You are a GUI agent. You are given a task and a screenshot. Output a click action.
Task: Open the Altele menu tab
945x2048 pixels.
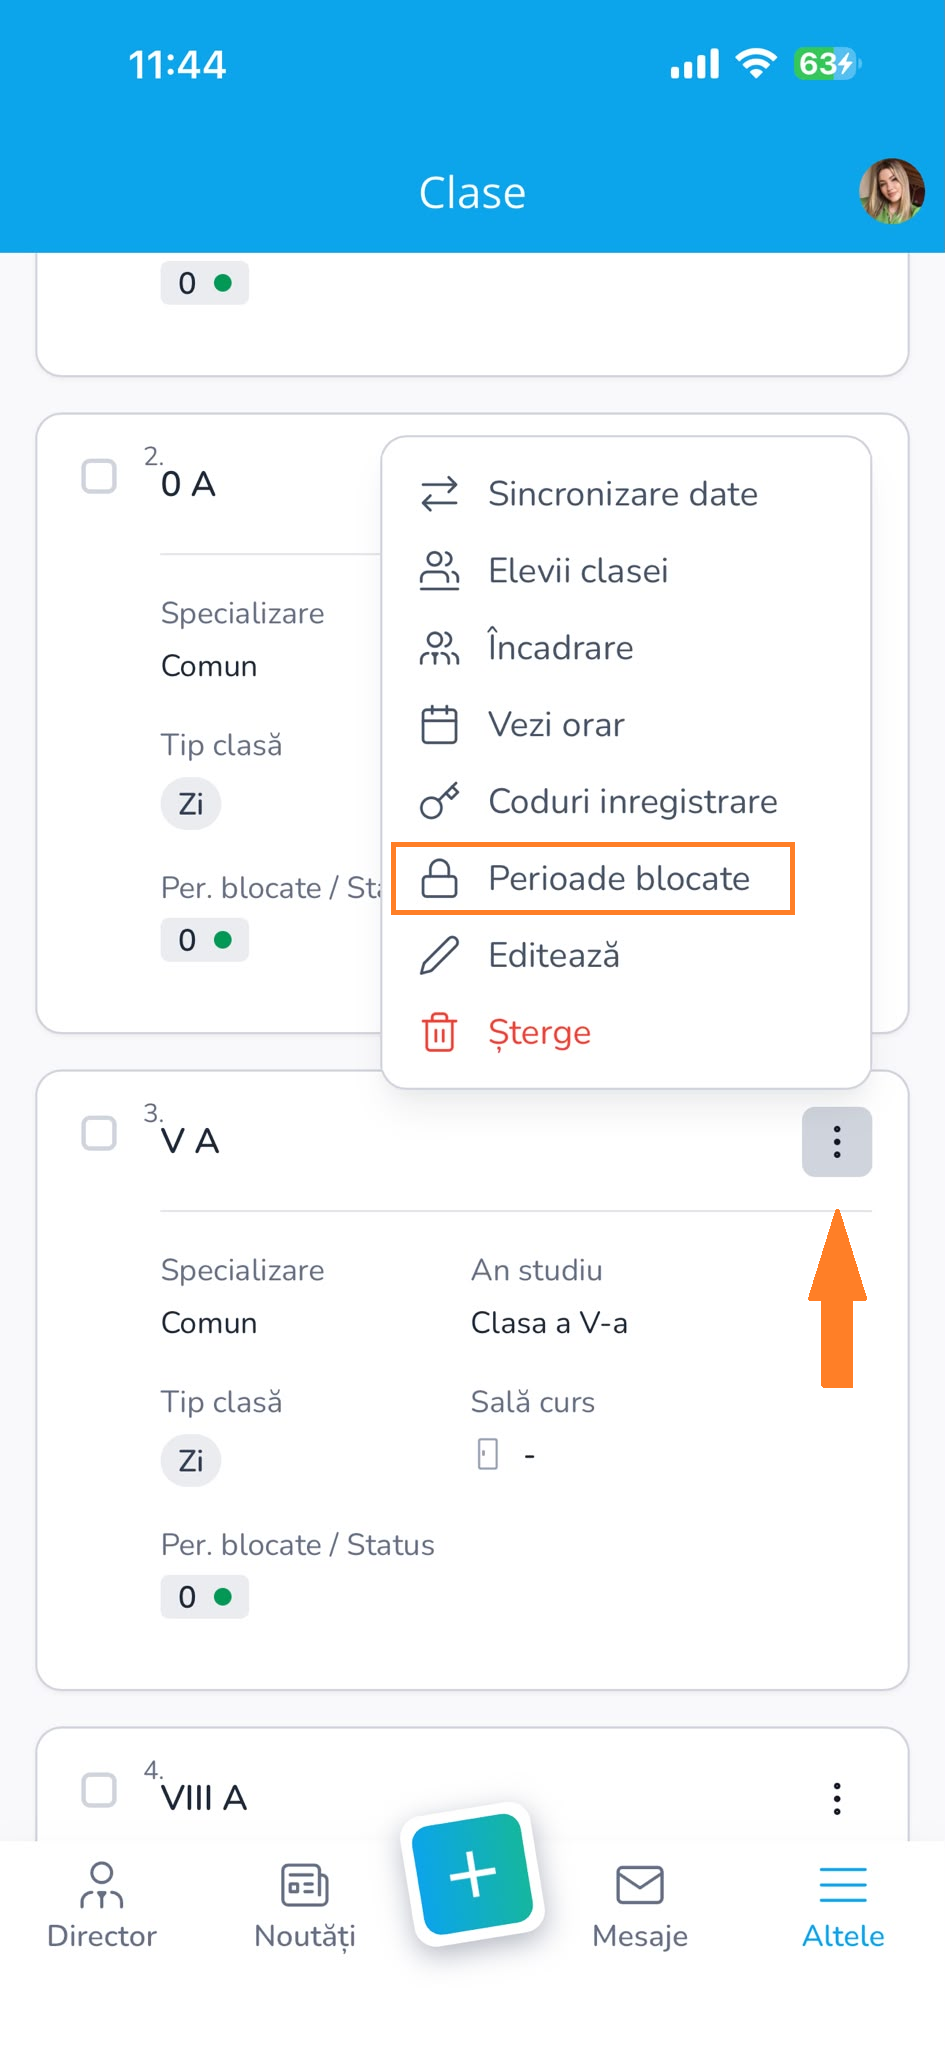[843, 1906]
